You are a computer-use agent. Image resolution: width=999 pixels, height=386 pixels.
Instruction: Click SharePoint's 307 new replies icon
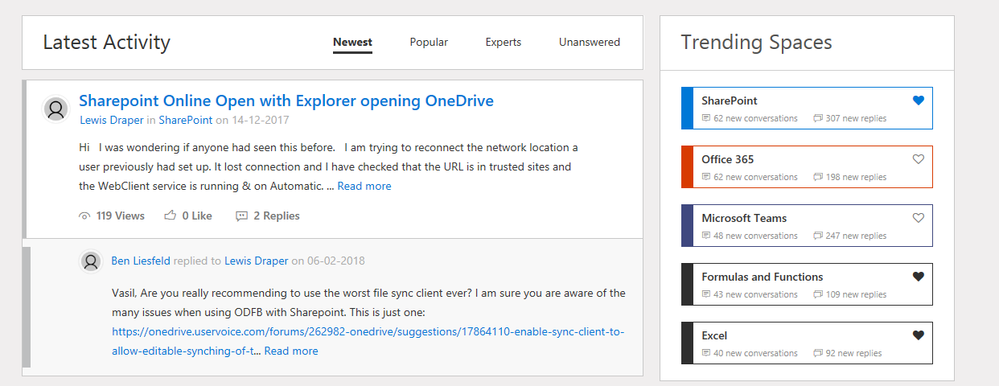818,118
